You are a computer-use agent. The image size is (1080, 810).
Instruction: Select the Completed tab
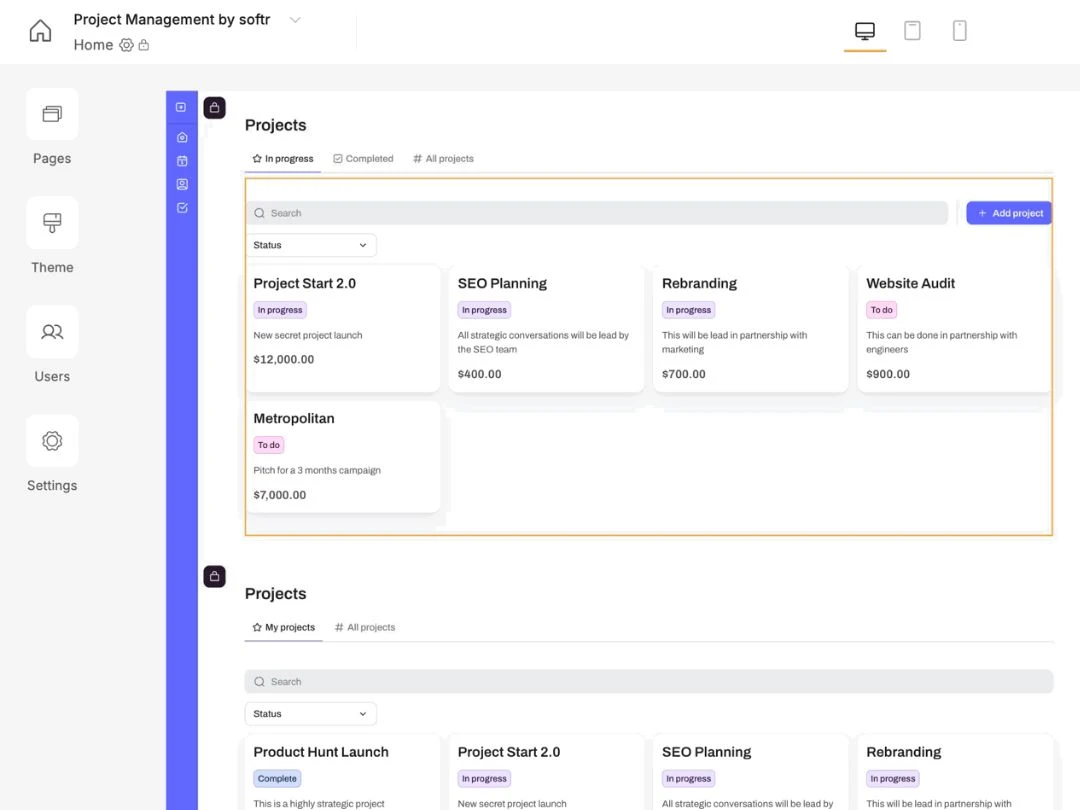point(363,158)
